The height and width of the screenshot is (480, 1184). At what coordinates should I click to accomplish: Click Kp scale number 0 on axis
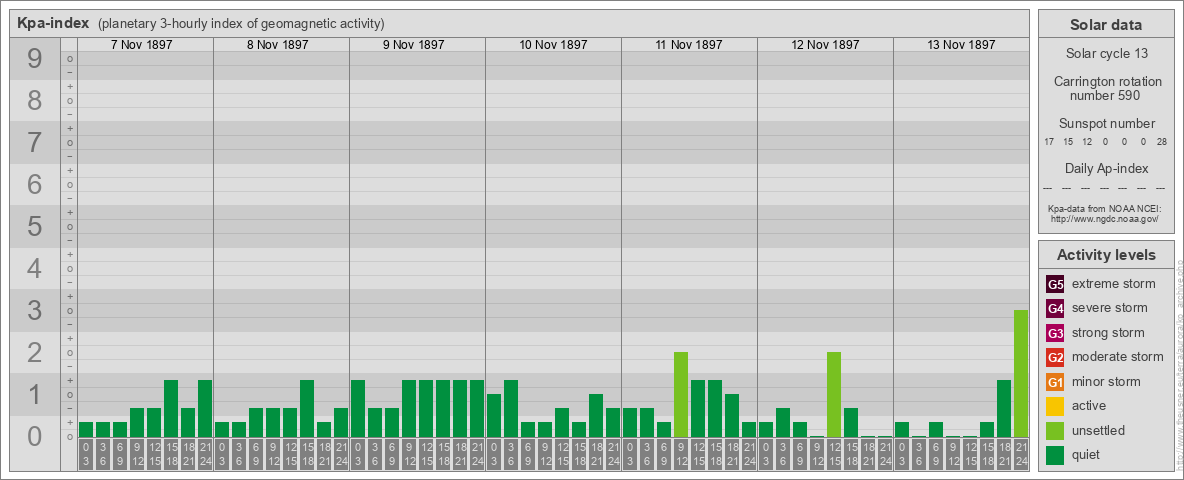pyautogui.click(x=35, y=436)
